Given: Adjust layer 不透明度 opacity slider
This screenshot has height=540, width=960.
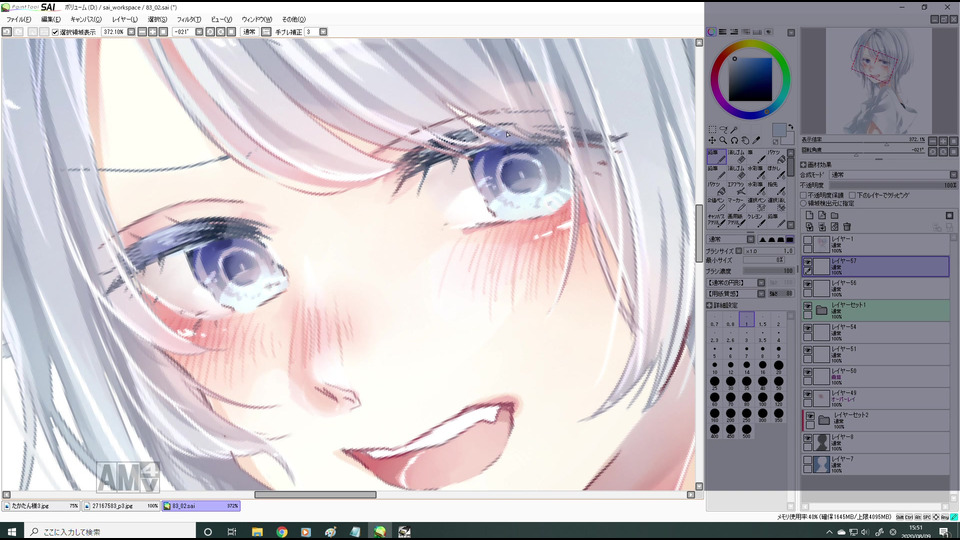Looking at the screenshot, I should coord(893,185).
